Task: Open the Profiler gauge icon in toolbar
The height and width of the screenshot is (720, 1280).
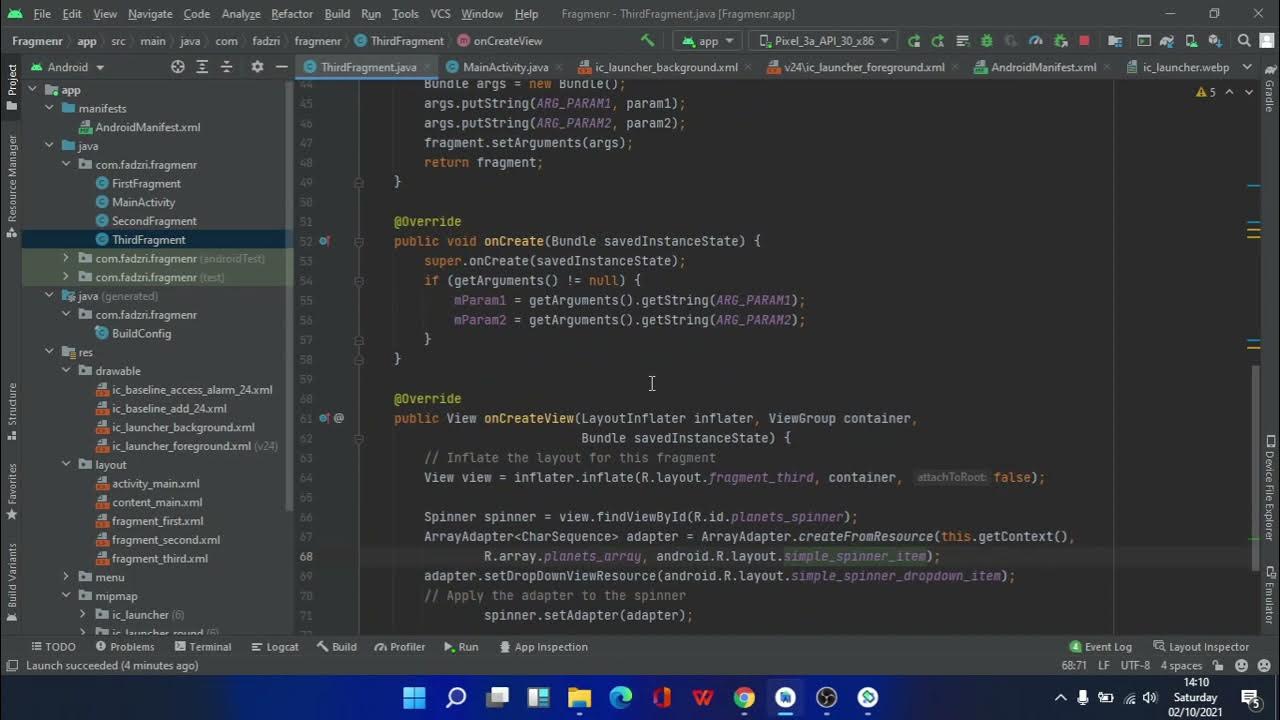Action: pos(1035,41)
